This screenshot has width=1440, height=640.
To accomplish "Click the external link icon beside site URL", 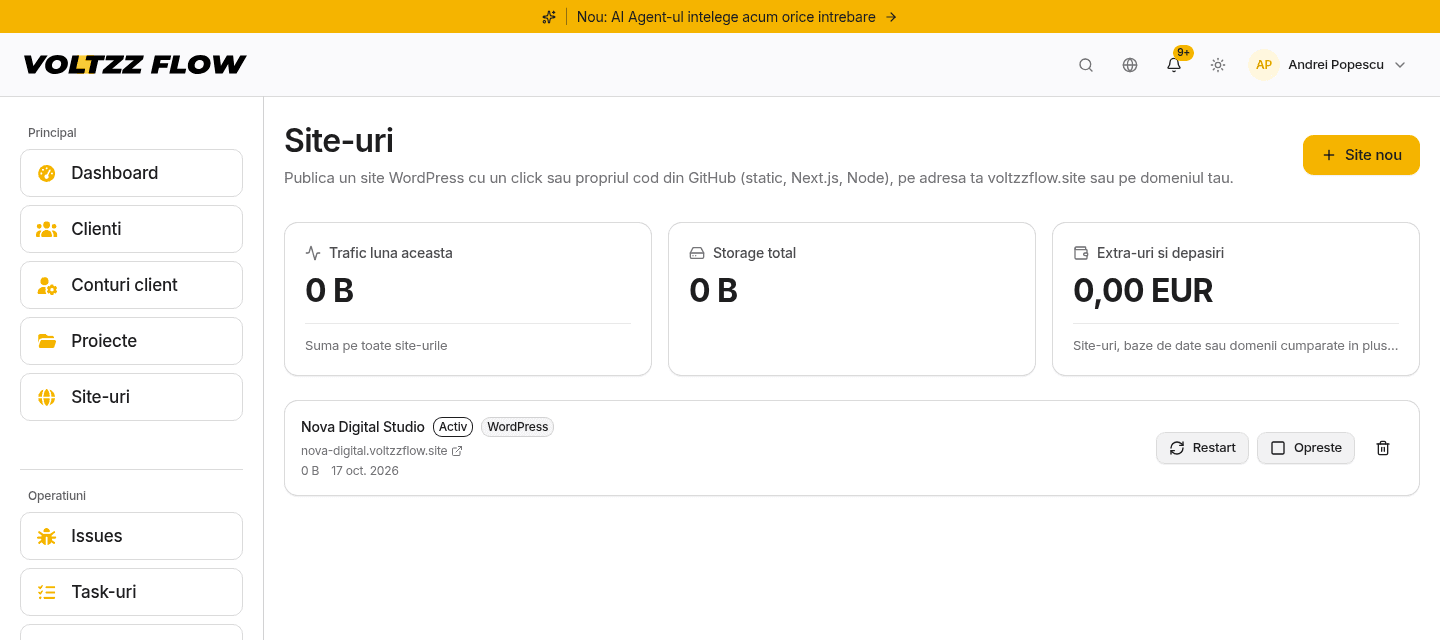I will click(x=457, y=451).
